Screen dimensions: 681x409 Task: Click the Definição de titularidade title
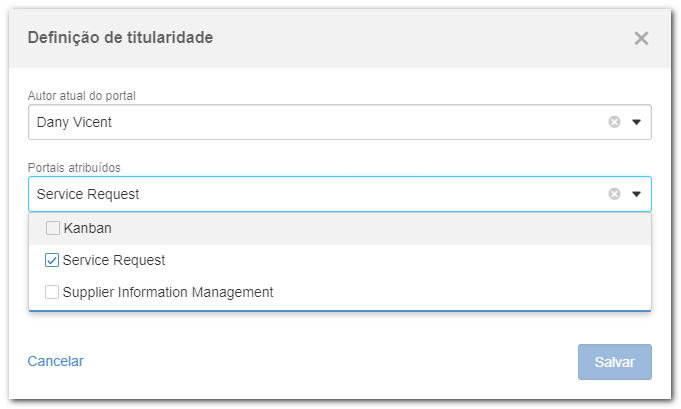(120, 37)
